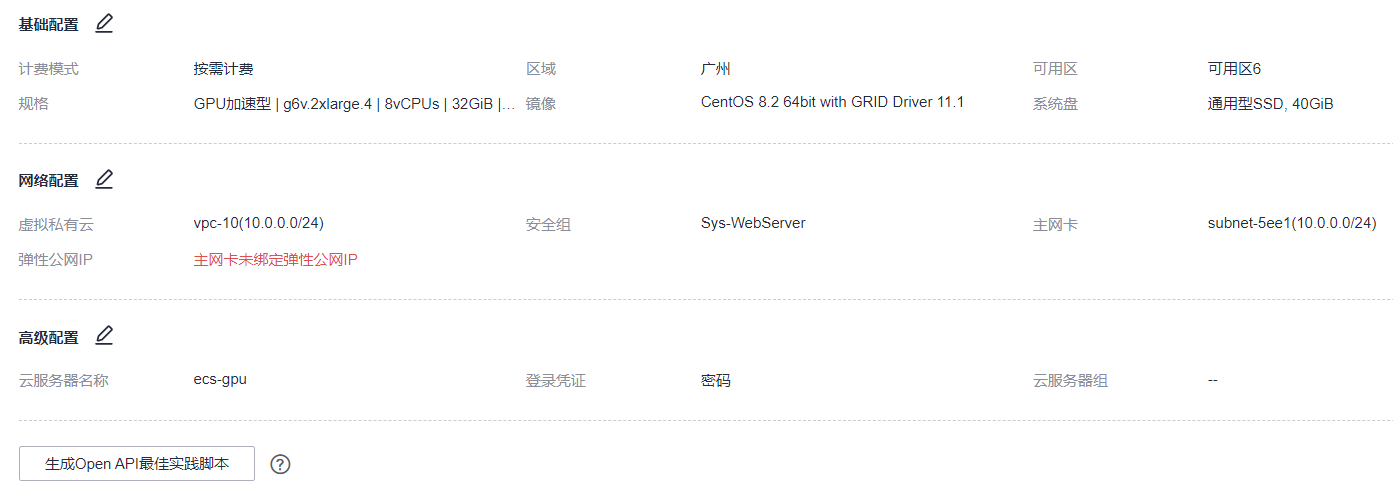Click the 可用区6 availability zone value
This screenshot has height=493, width=1393.
1234,69
